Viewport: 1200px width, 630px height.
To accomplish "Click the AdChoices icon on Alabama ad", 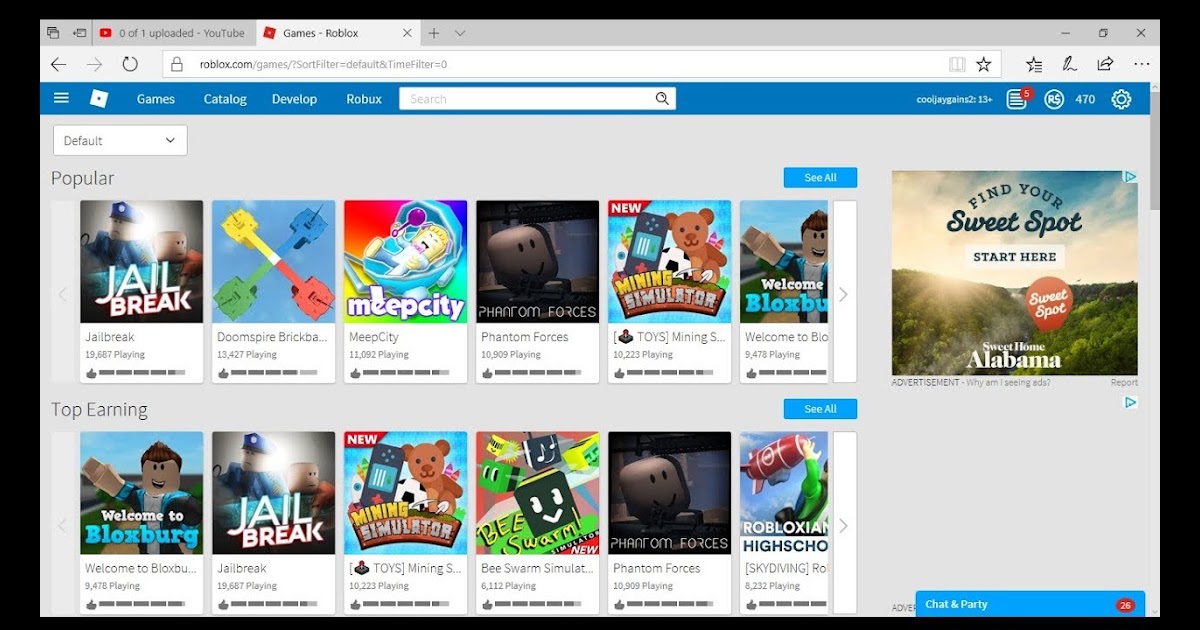I will click(1130, 177).
